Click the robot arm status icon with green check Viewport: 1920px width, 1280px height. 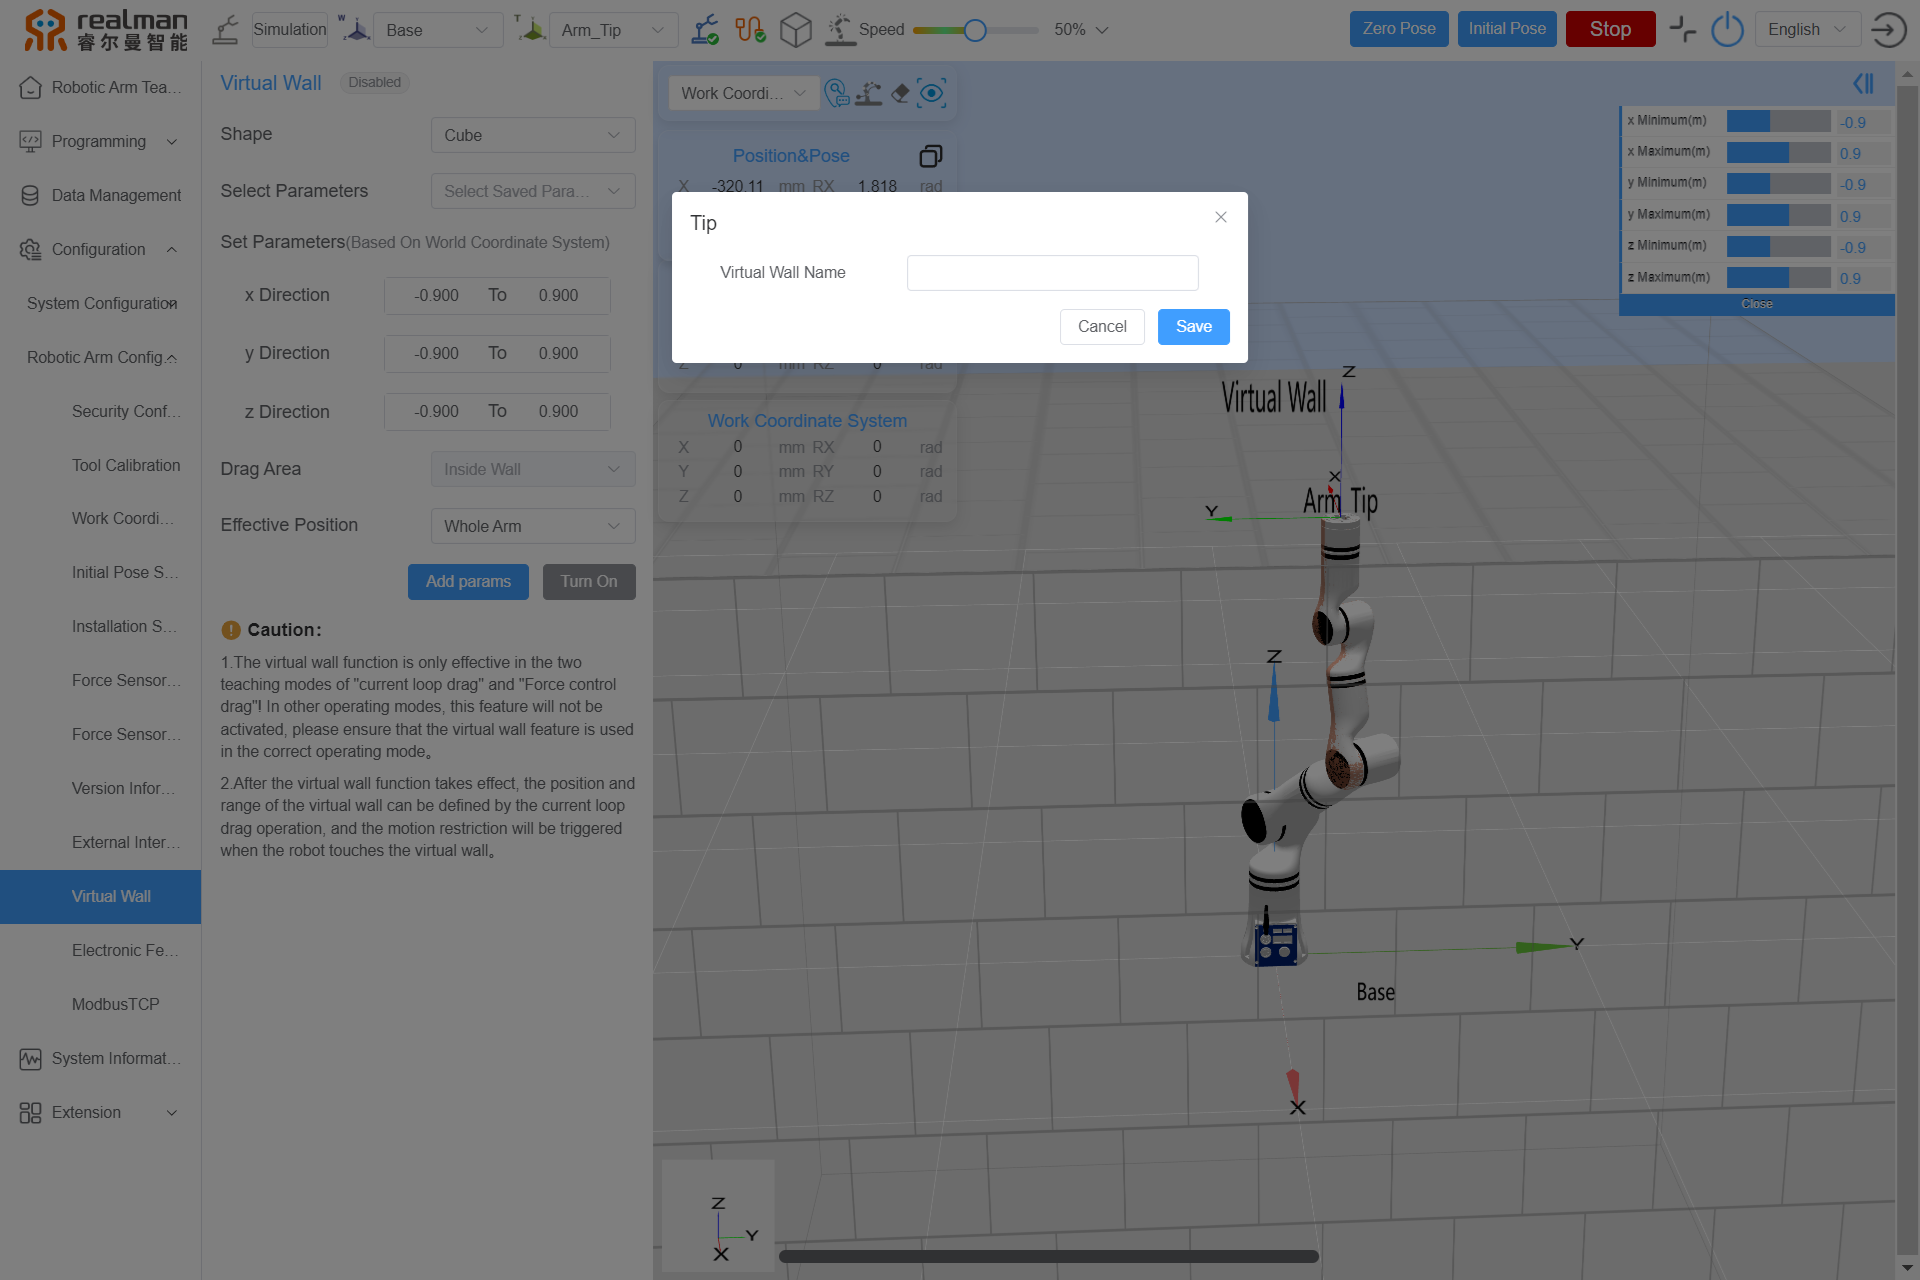[705, 30]
